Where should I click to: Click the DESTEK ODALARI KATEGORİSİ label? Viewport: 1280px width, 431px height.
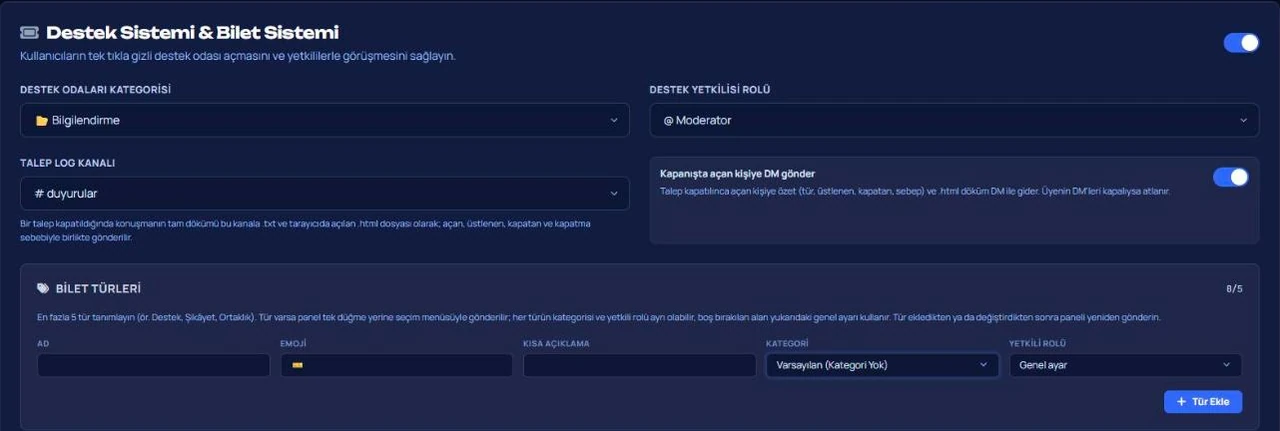[95, 90]
